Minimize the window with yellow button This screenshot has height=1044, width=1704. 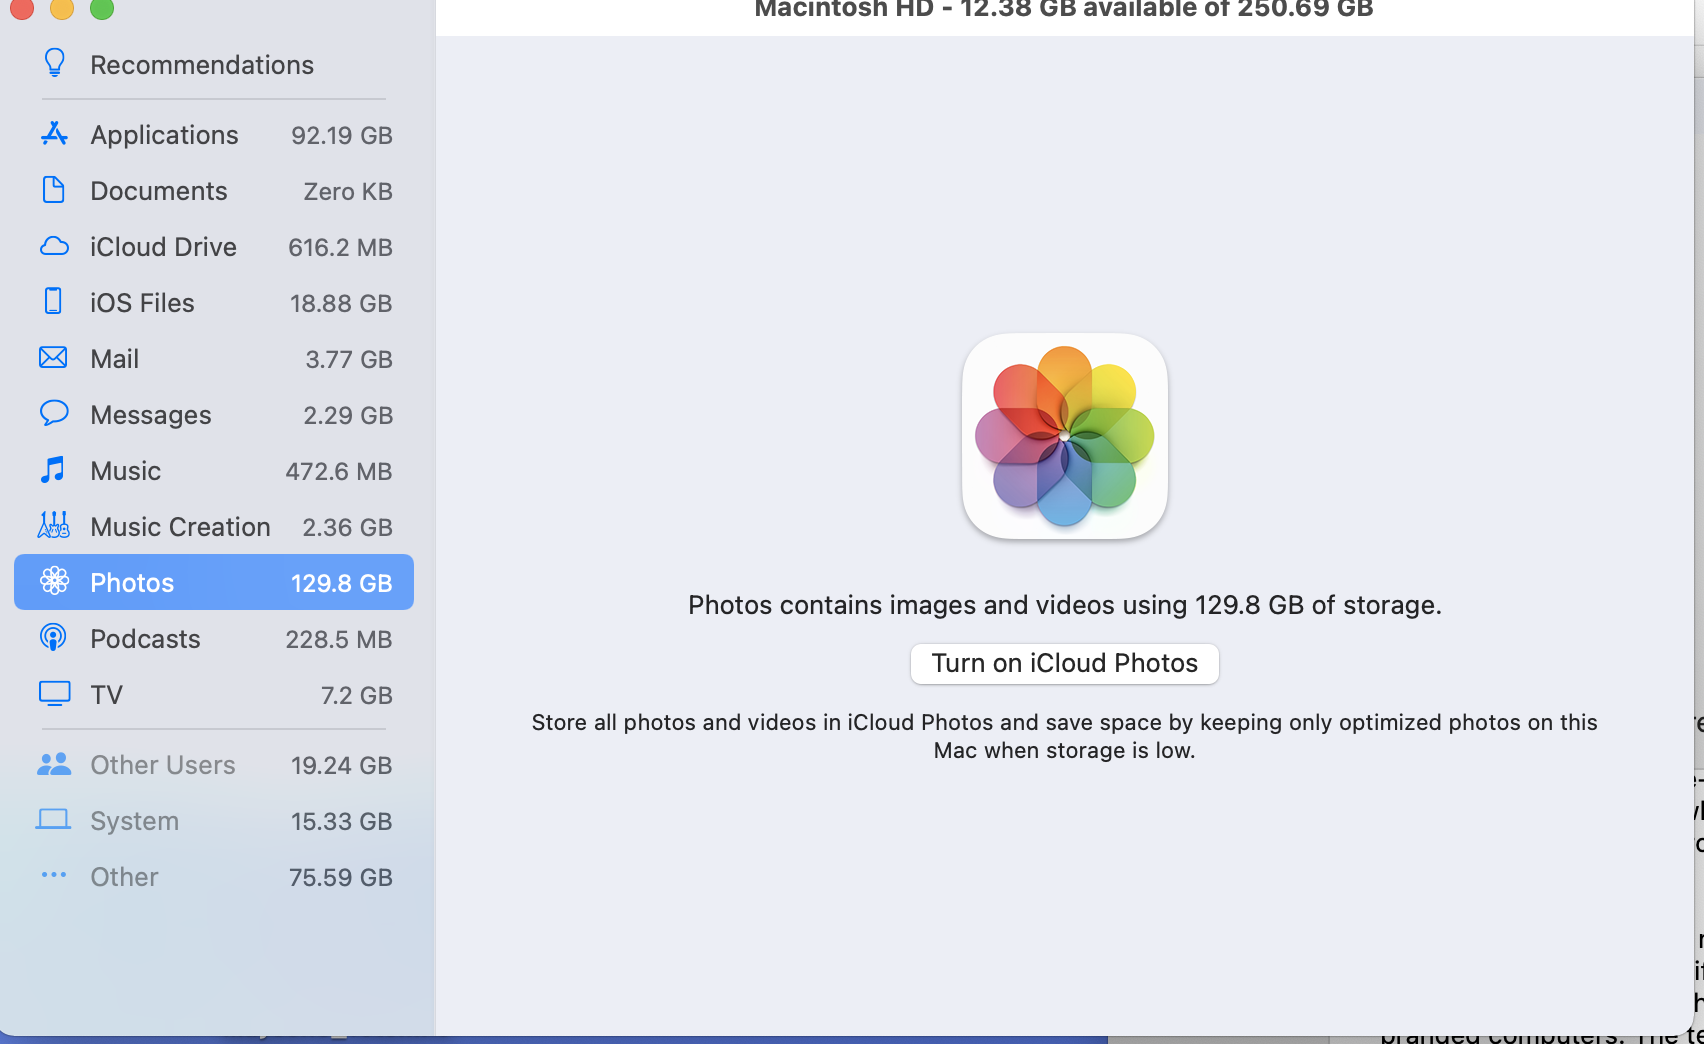point(62,8)
